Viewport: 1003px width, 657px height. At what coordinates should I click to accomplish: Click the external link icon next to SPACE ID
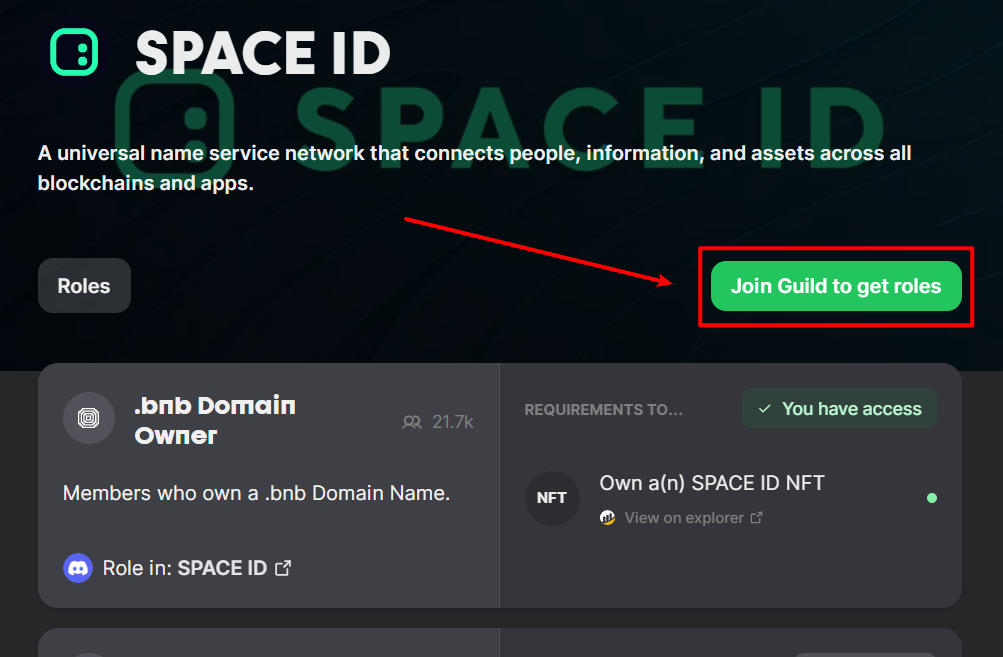click(x=283, y=566)
